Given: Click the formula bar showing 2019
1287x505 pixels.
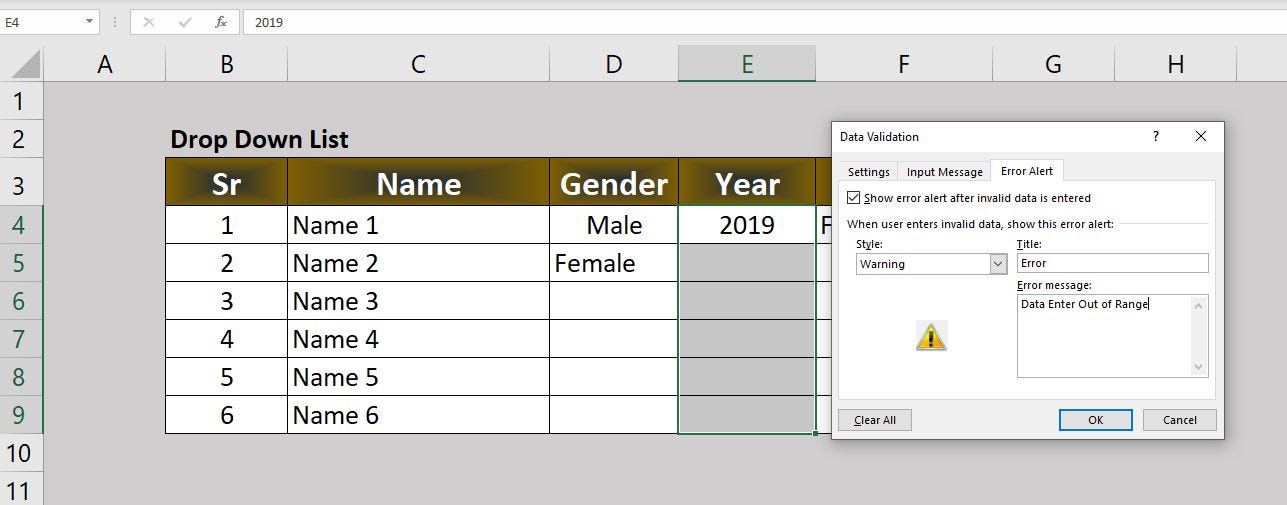Looking at the screenshot, I should pyautogui.click(x=763, y=22).
